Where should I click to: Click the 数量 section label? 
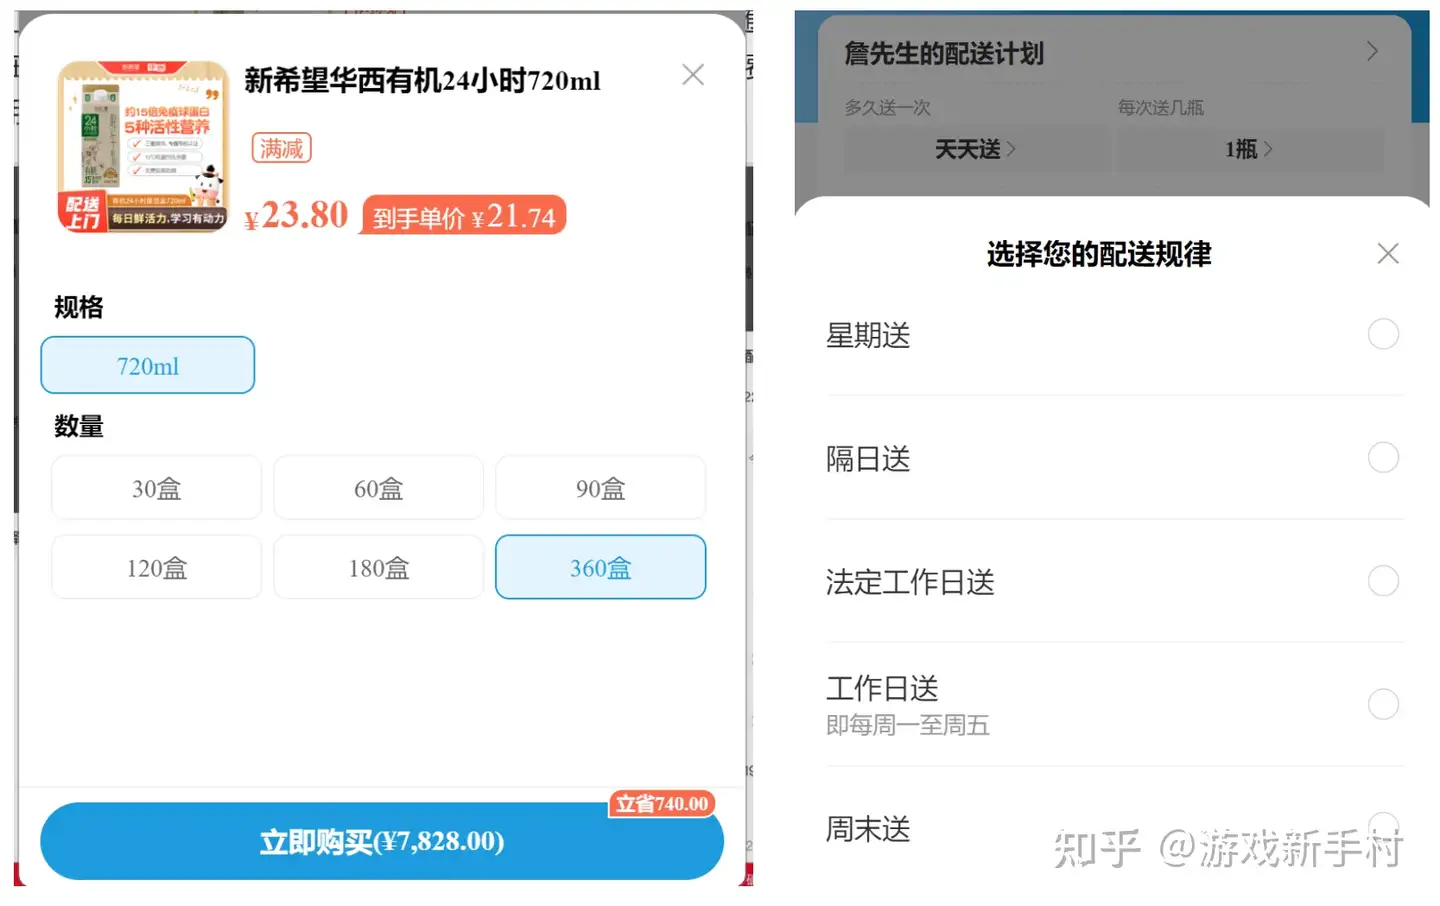click(79, 426)
